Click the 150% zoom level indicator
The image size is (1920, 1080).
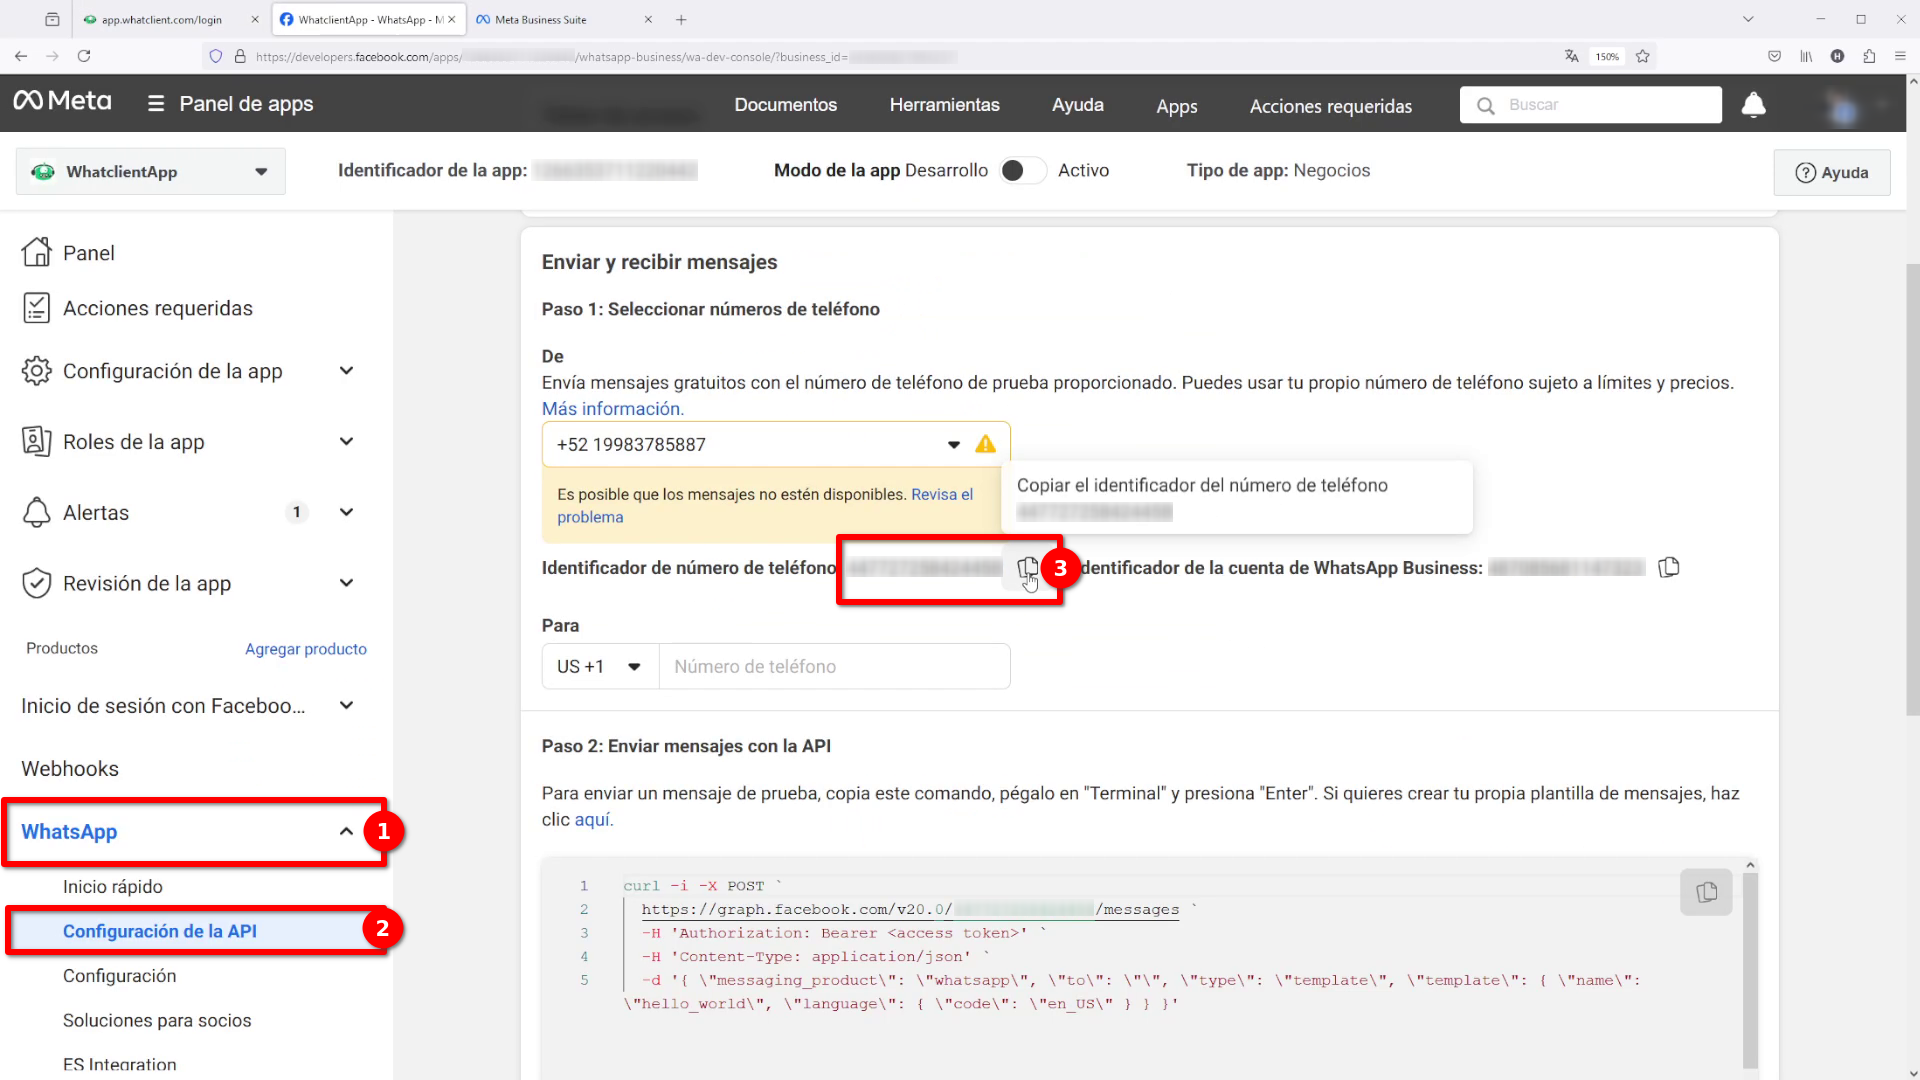(x=1607, y=57)
